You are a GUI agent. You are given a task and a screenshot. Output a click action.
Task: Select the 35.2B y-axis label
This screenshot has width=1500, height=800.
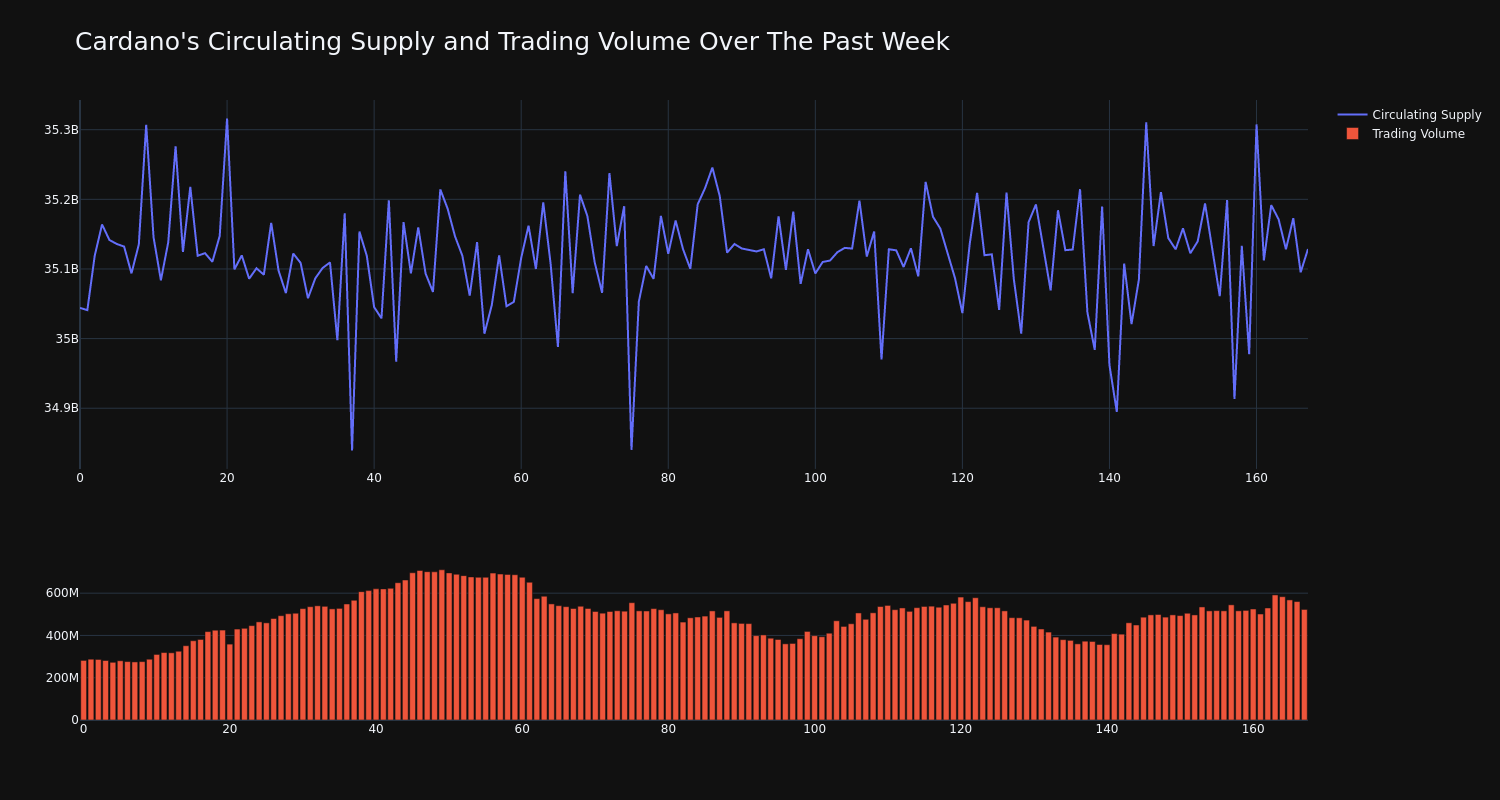(61, 200)
